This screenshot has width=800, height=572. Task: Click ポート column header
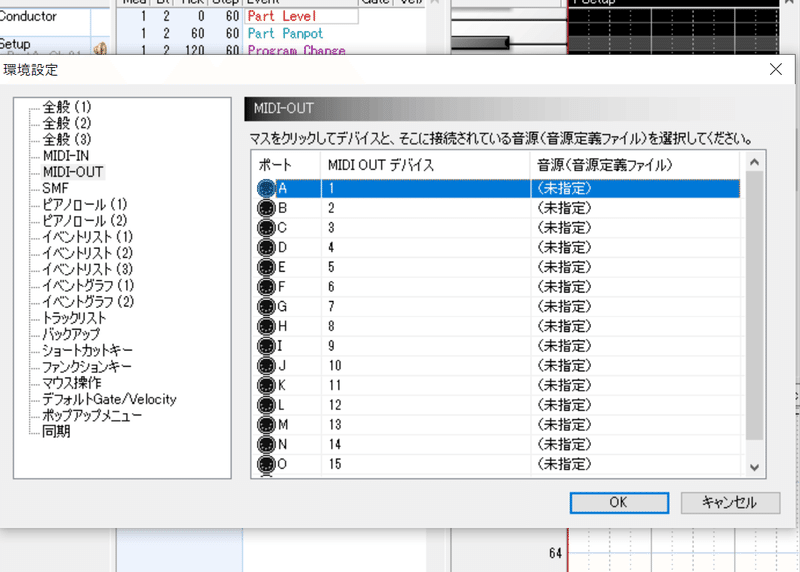(x=286, y=165)
